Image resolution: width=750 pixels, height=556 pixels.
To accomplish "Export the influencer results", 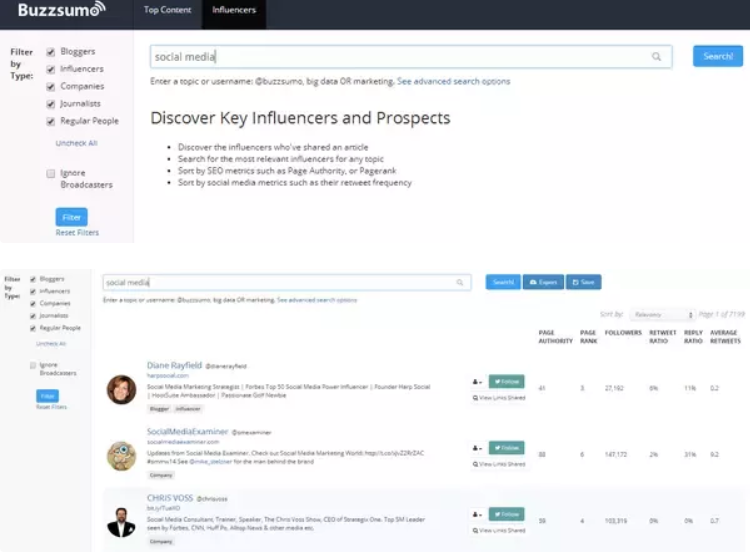I will (543, 282).
